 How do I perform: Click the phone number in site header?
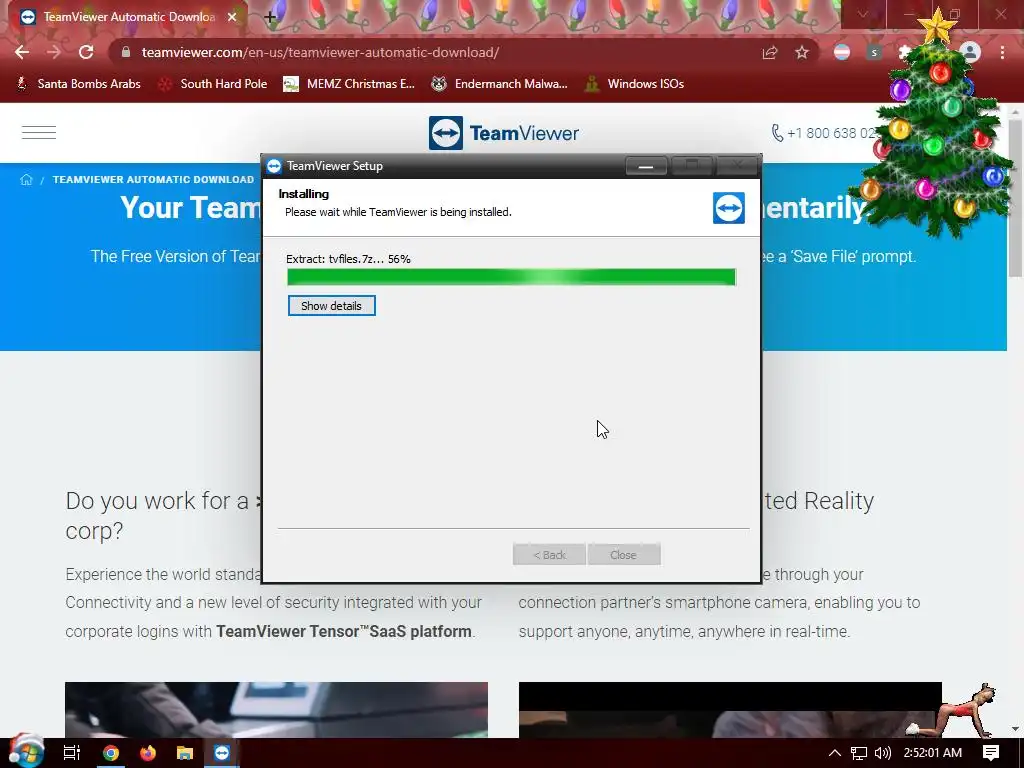click(824, 133)
